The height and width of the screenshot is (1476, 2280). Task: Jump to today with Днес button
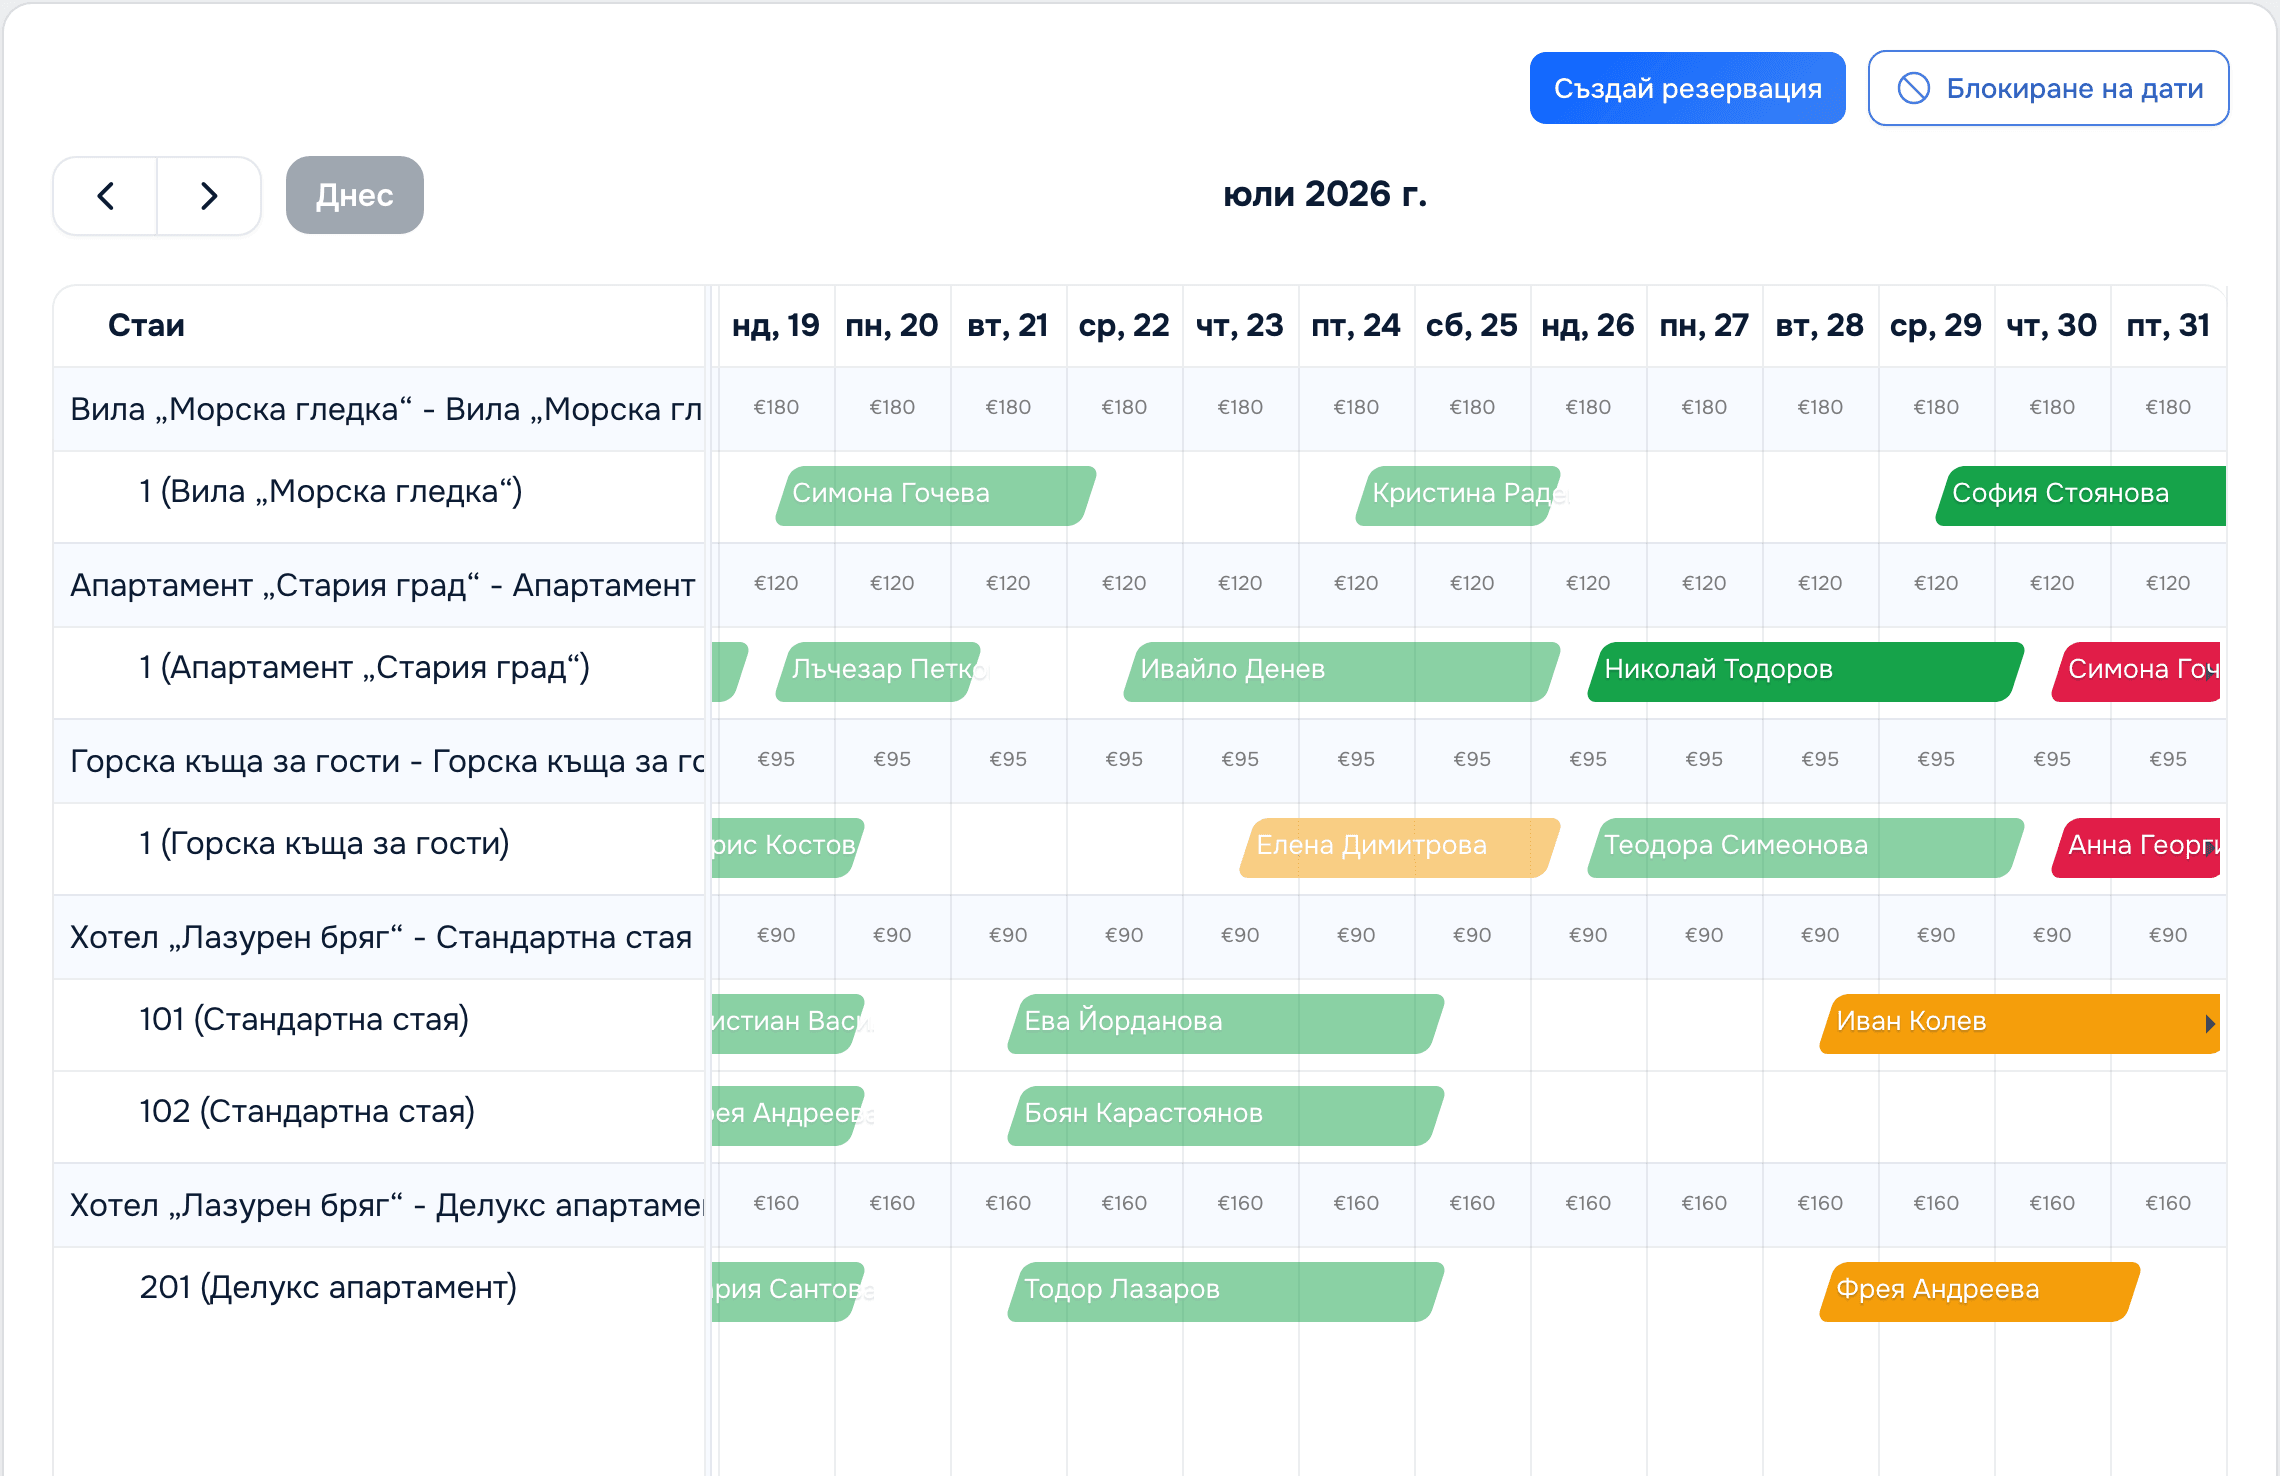coord(354,195)
